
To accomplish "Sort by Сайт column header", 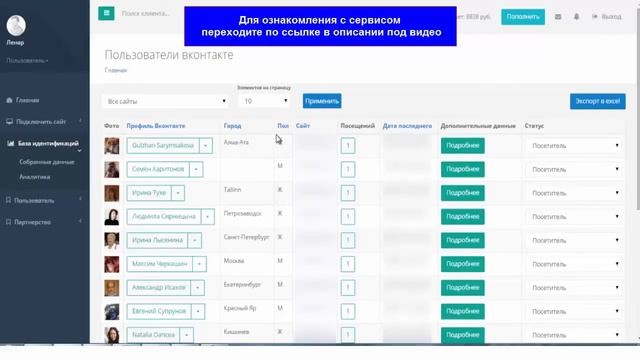I will click(303, 126).
